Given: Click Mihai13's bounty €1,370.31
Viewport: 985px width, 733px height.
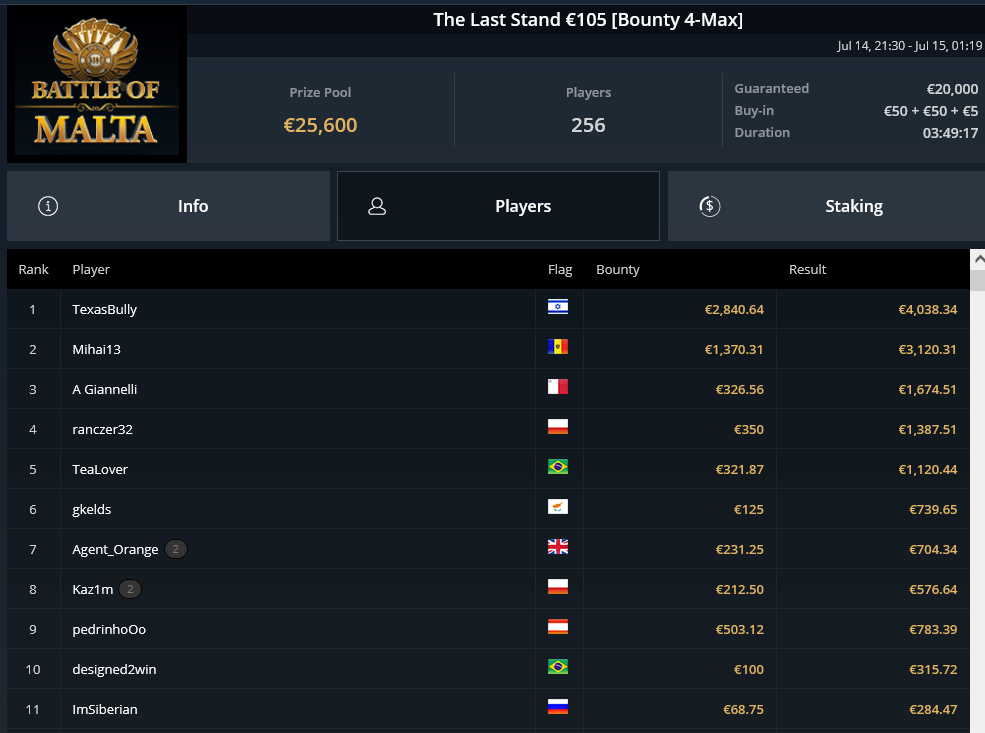Looking at the screenshot, I should point(734,350).
